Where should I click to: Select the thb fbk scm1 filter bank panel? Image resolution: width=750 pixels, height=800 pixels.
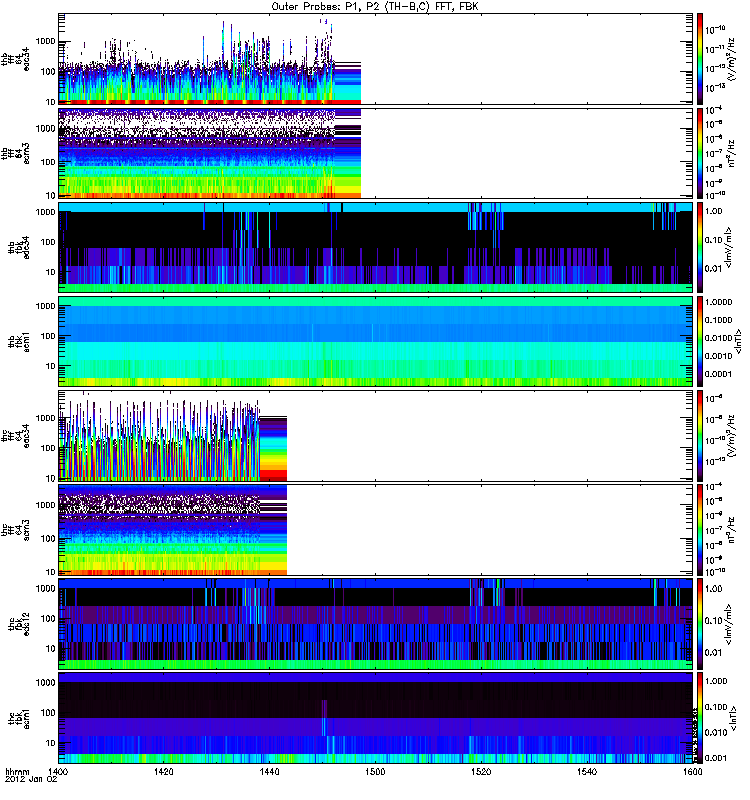coord(376,341)
